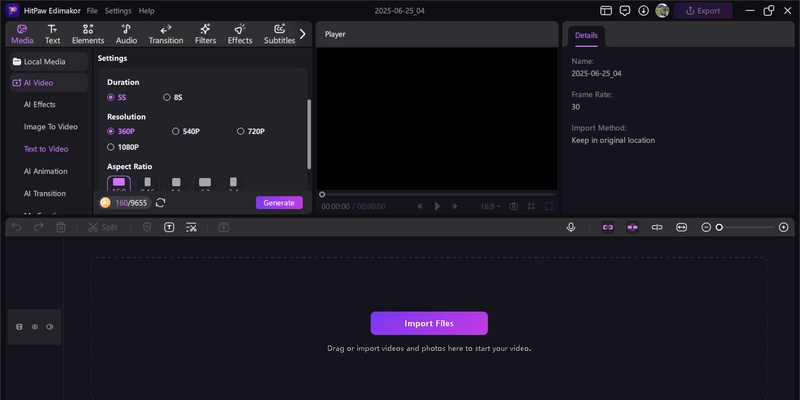Screen dimensions: 800x400
Task: Click the player progress slider handle
Action: tap(322, 194)
